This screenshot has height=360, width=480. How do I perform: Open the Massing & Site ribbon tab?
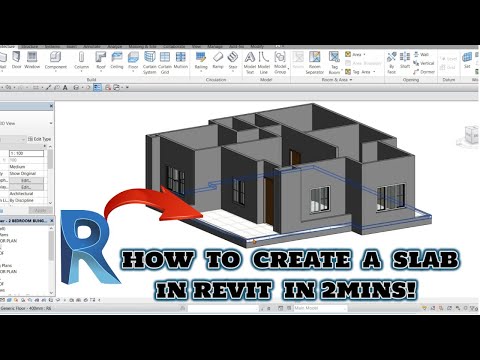click(142, 47)
